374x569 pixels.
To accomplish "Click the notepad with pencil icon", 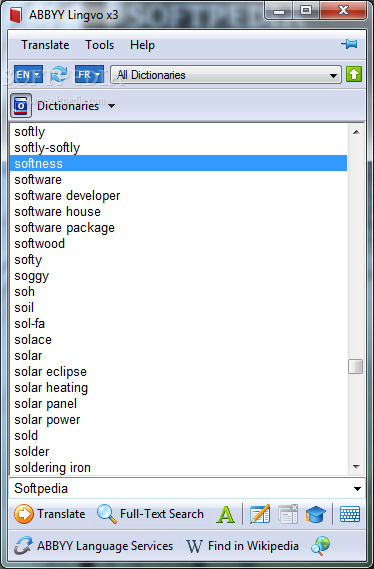I will [x=260, y=514].
